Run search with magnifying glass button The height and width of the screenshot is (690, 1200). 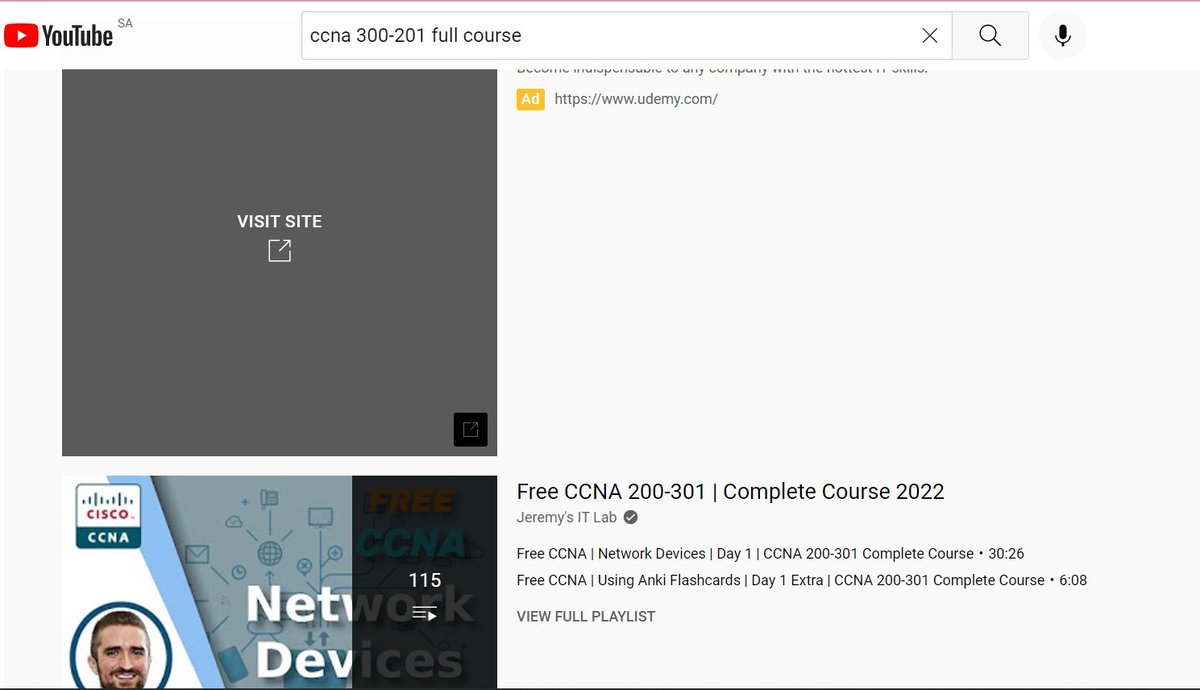pyautogui.click(x=990, y=36)
